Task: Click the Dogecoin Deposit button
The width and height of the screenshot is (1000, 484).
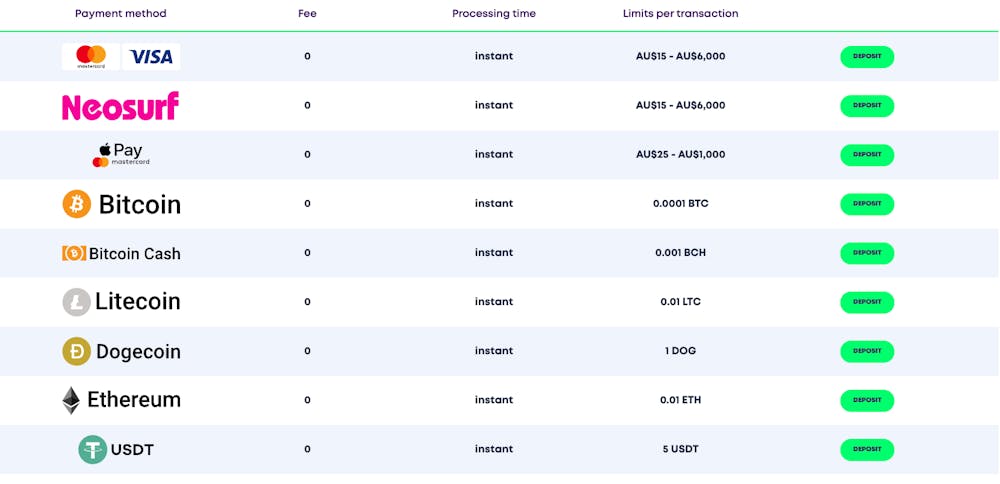Action: 867,351
